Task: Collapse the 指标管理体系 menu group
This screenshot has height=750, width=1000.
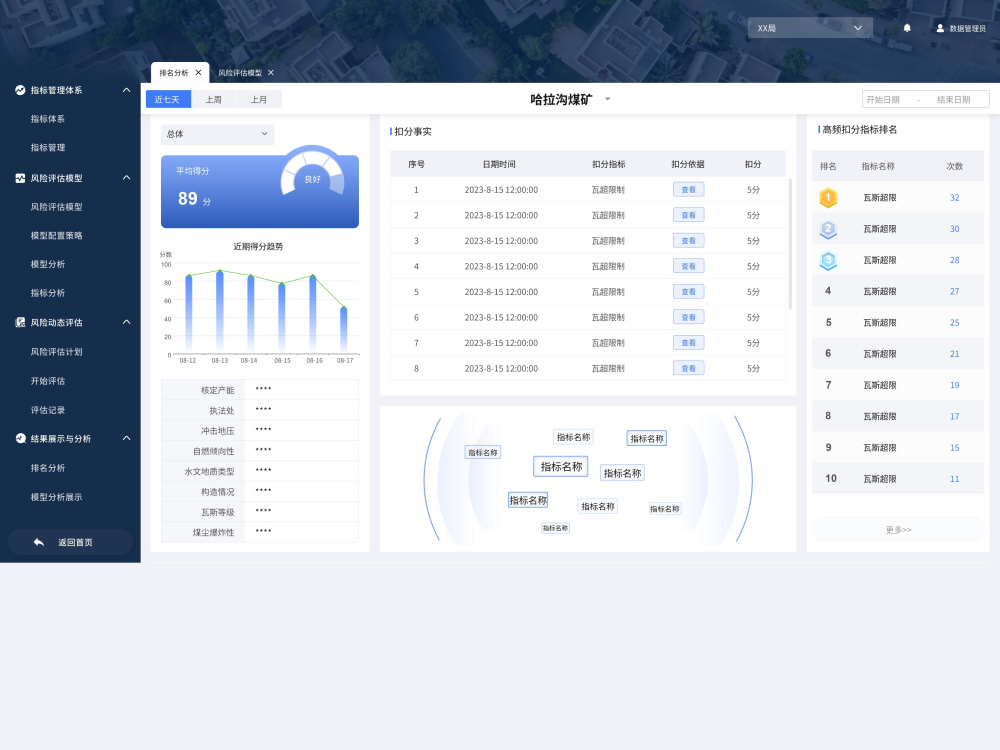Action: [126, 90]
